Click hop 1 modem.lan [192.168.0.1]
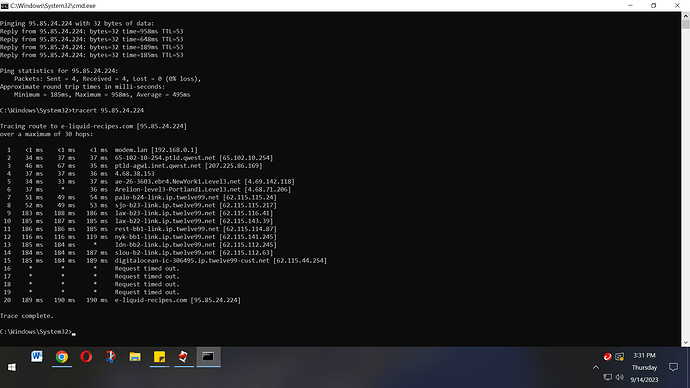The image size is (690, 388). click(156, 150)
